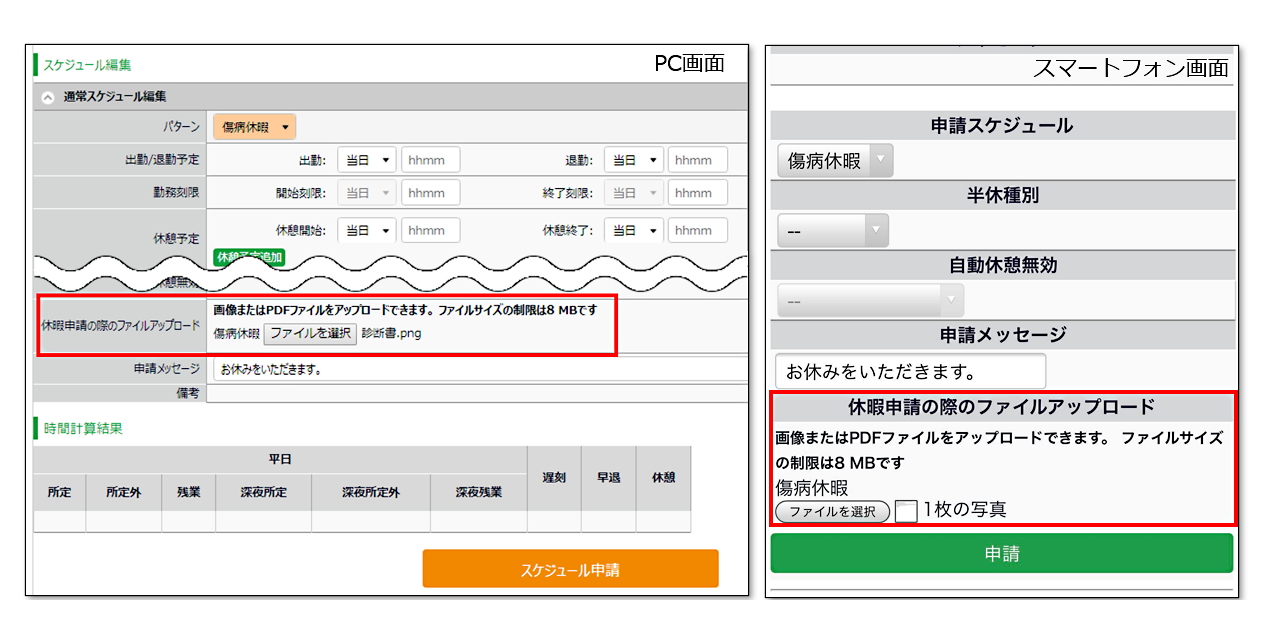This screenshot has width=1262, height=629.
Task: Open the パターン 傷病休暇 dropdown
Action: (254, 128)
